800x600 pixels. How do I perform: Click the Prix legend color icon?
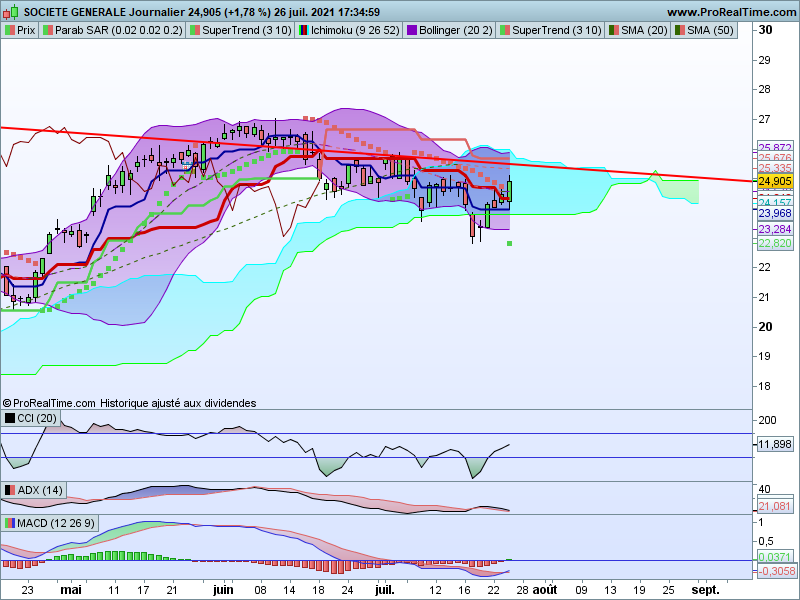pyautogui.click(x=10, y=31)
